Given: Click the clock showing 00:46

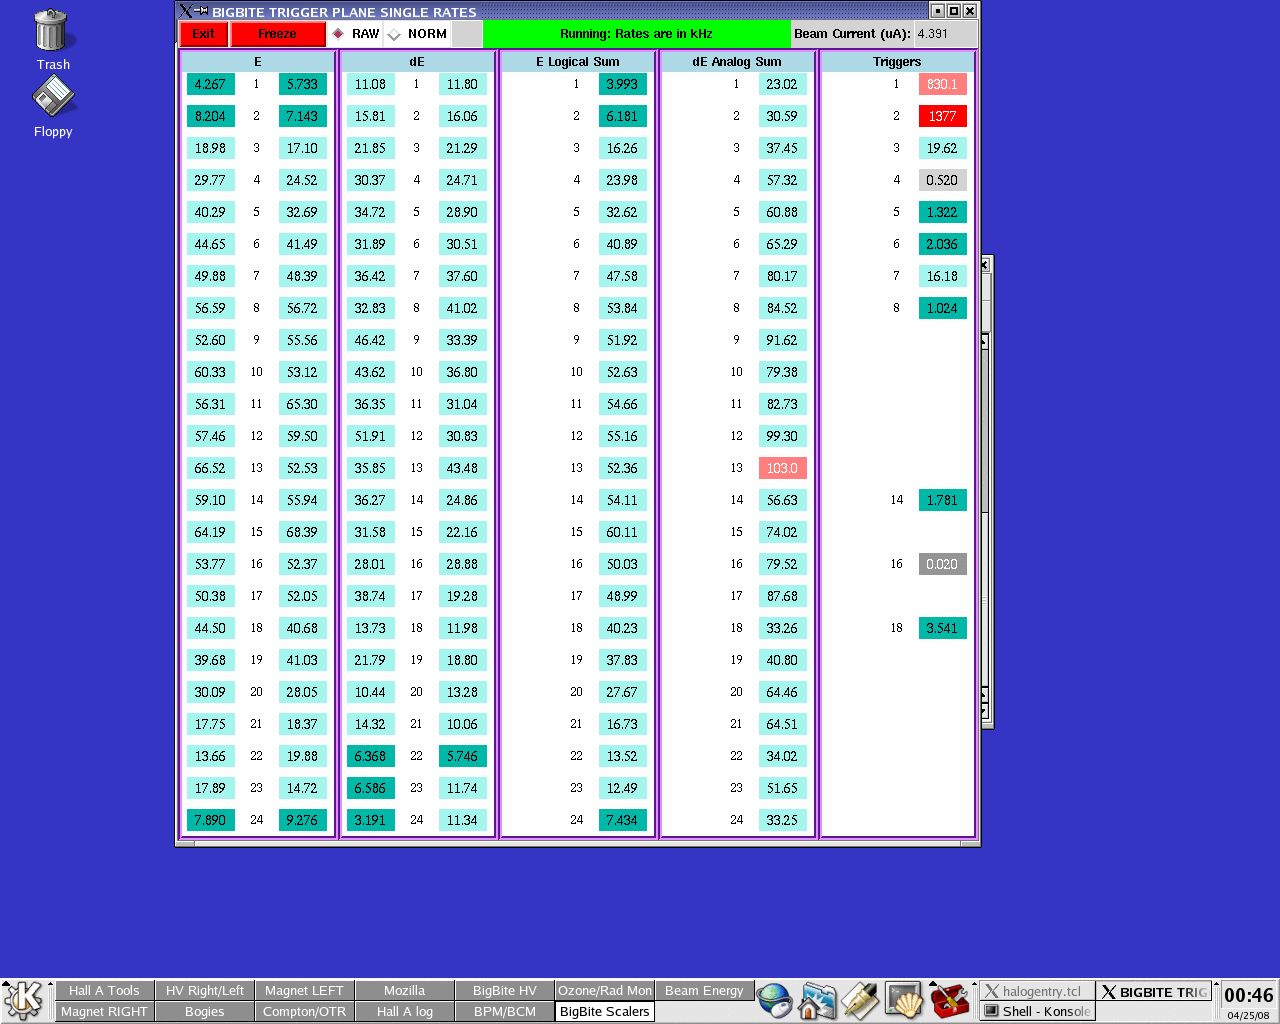Looking at the screenshot, I should click(1248, 995).
